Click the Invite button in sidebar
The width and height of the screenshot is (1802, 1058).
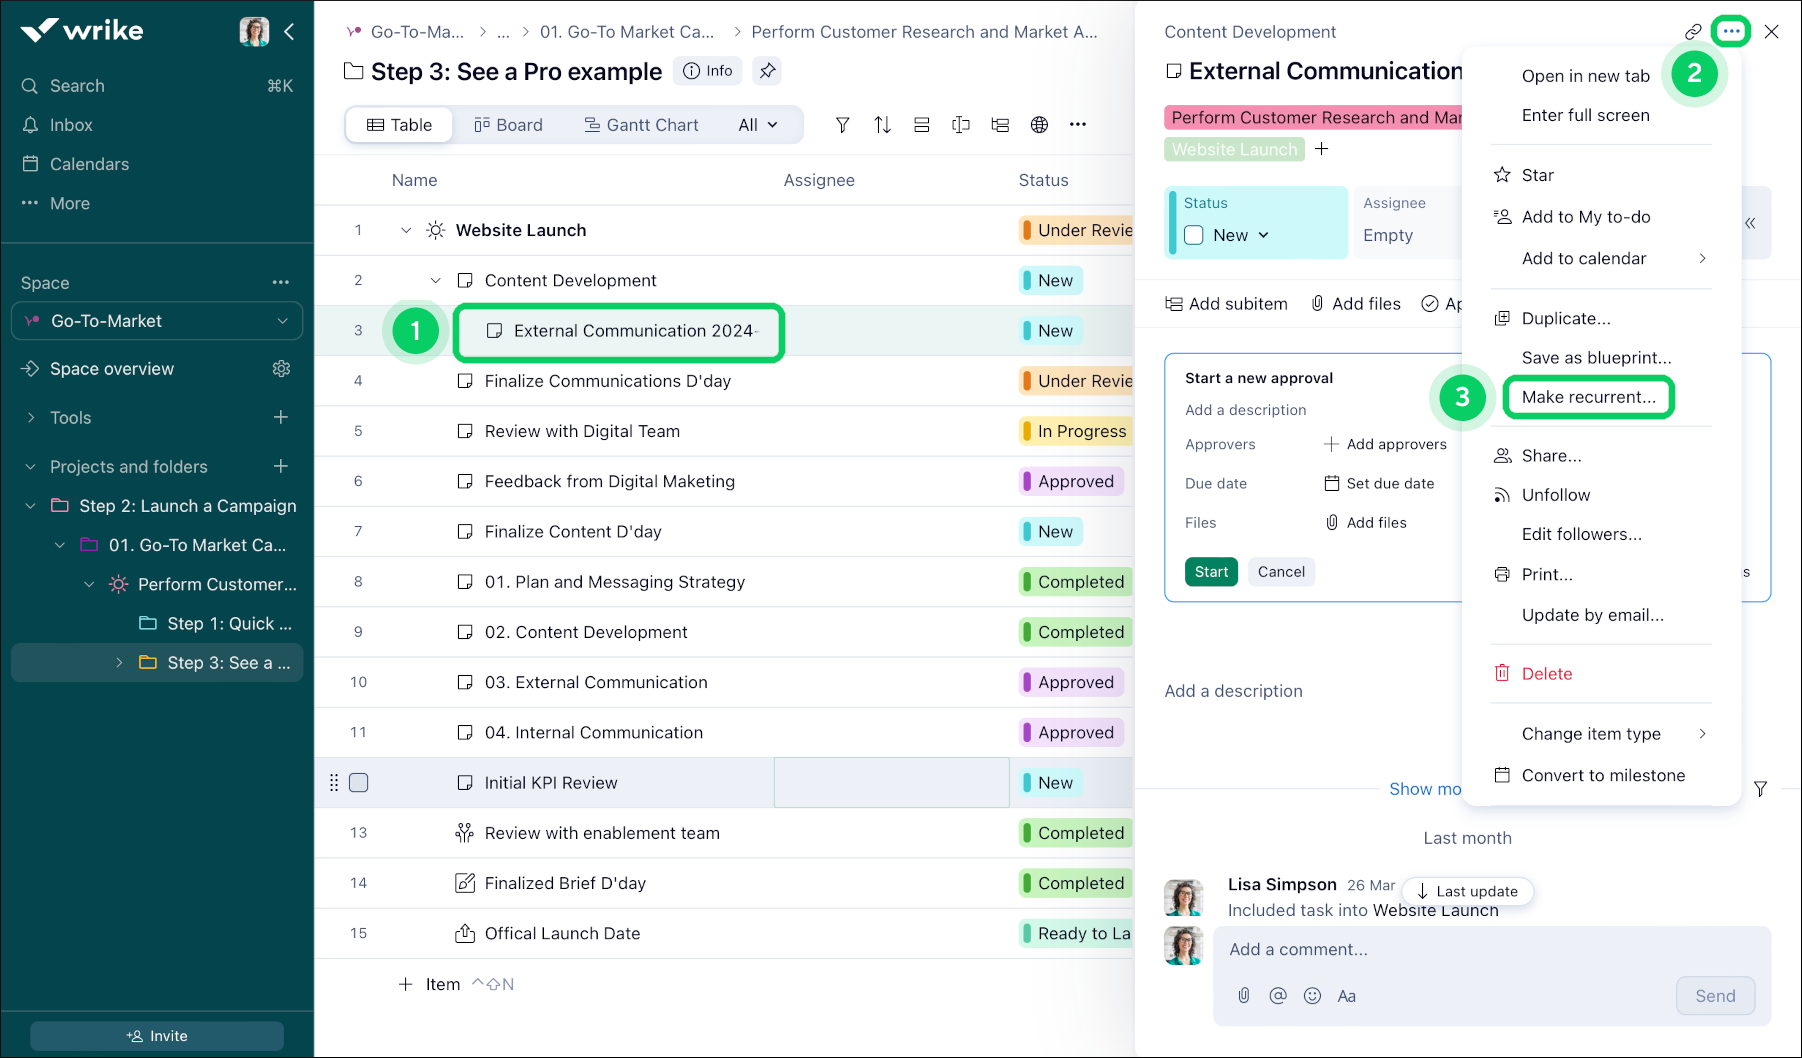coord(157,1036)
